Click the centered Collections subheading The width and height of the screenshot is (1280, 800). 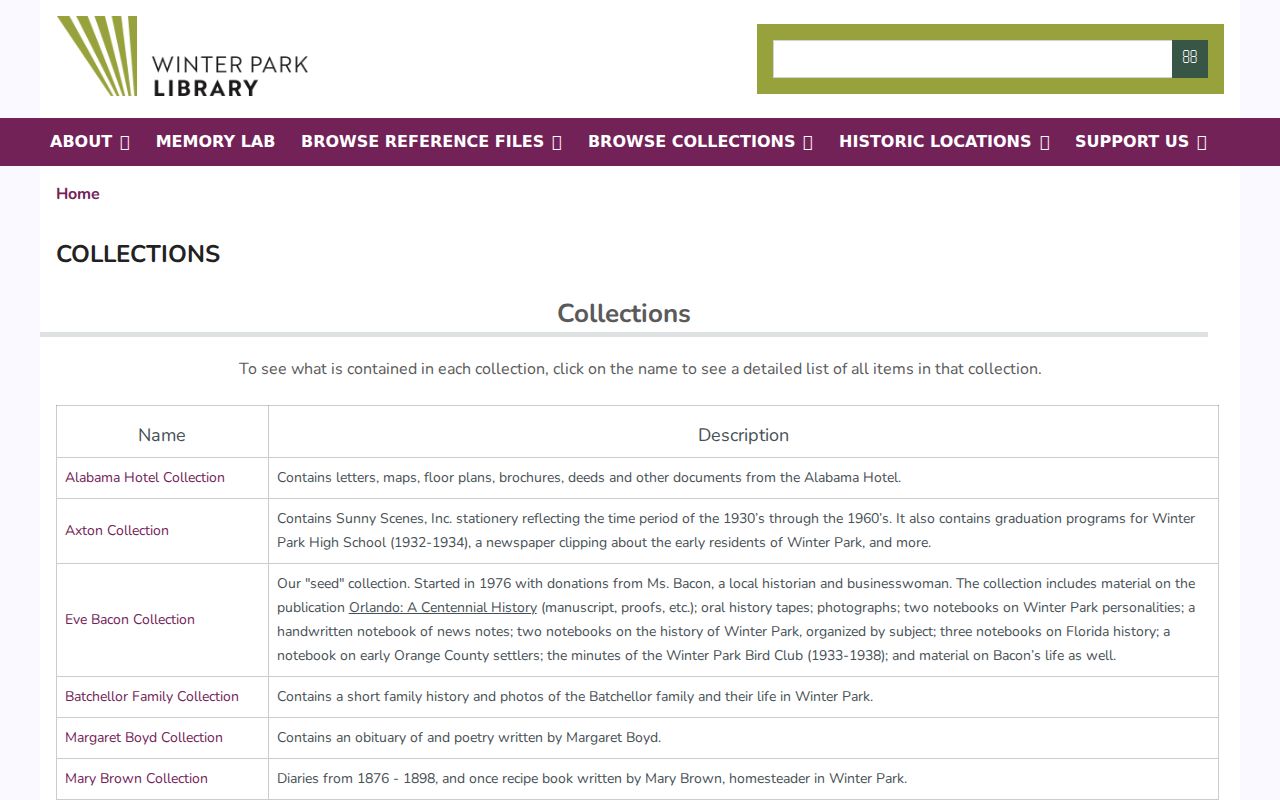point(624,313)
